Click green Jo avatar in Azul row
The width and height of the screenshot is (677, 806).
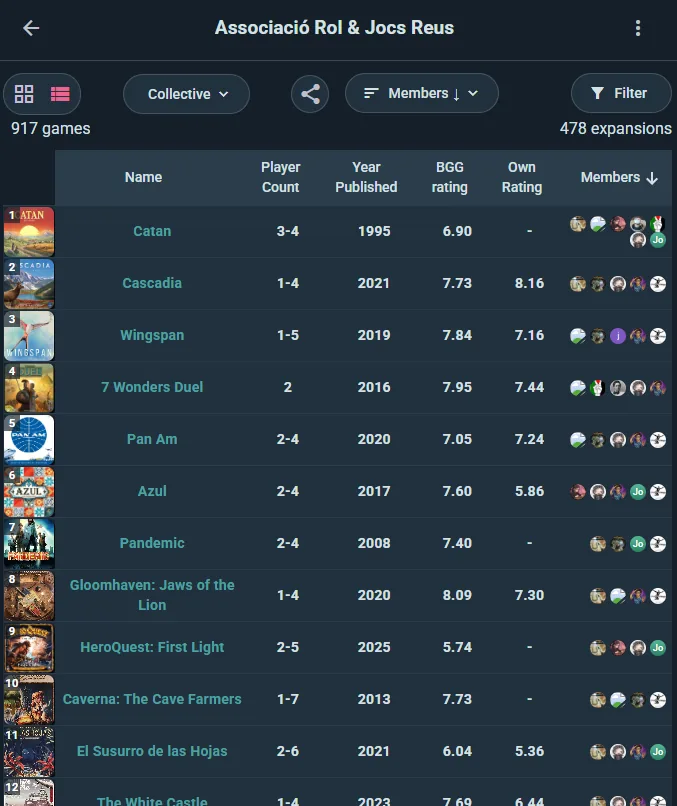click(x=638, y=492)
